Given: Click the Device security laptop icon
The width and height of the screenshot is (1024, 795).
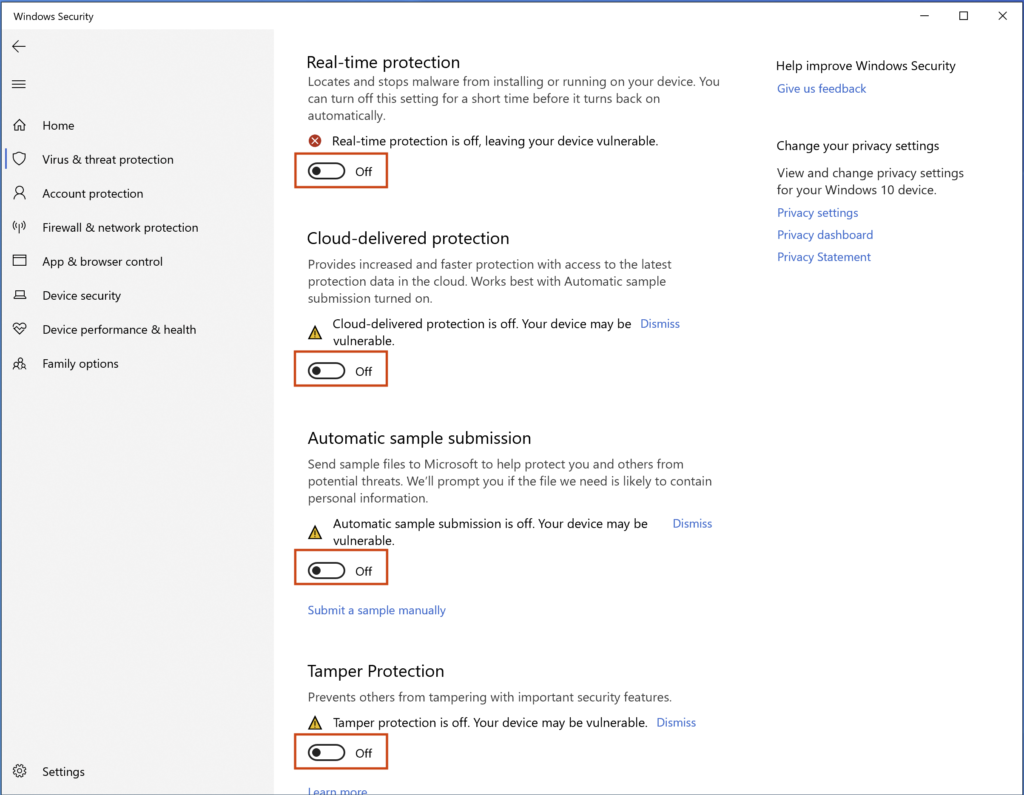Looking at the screenshot, I should [x=19, y=296].
